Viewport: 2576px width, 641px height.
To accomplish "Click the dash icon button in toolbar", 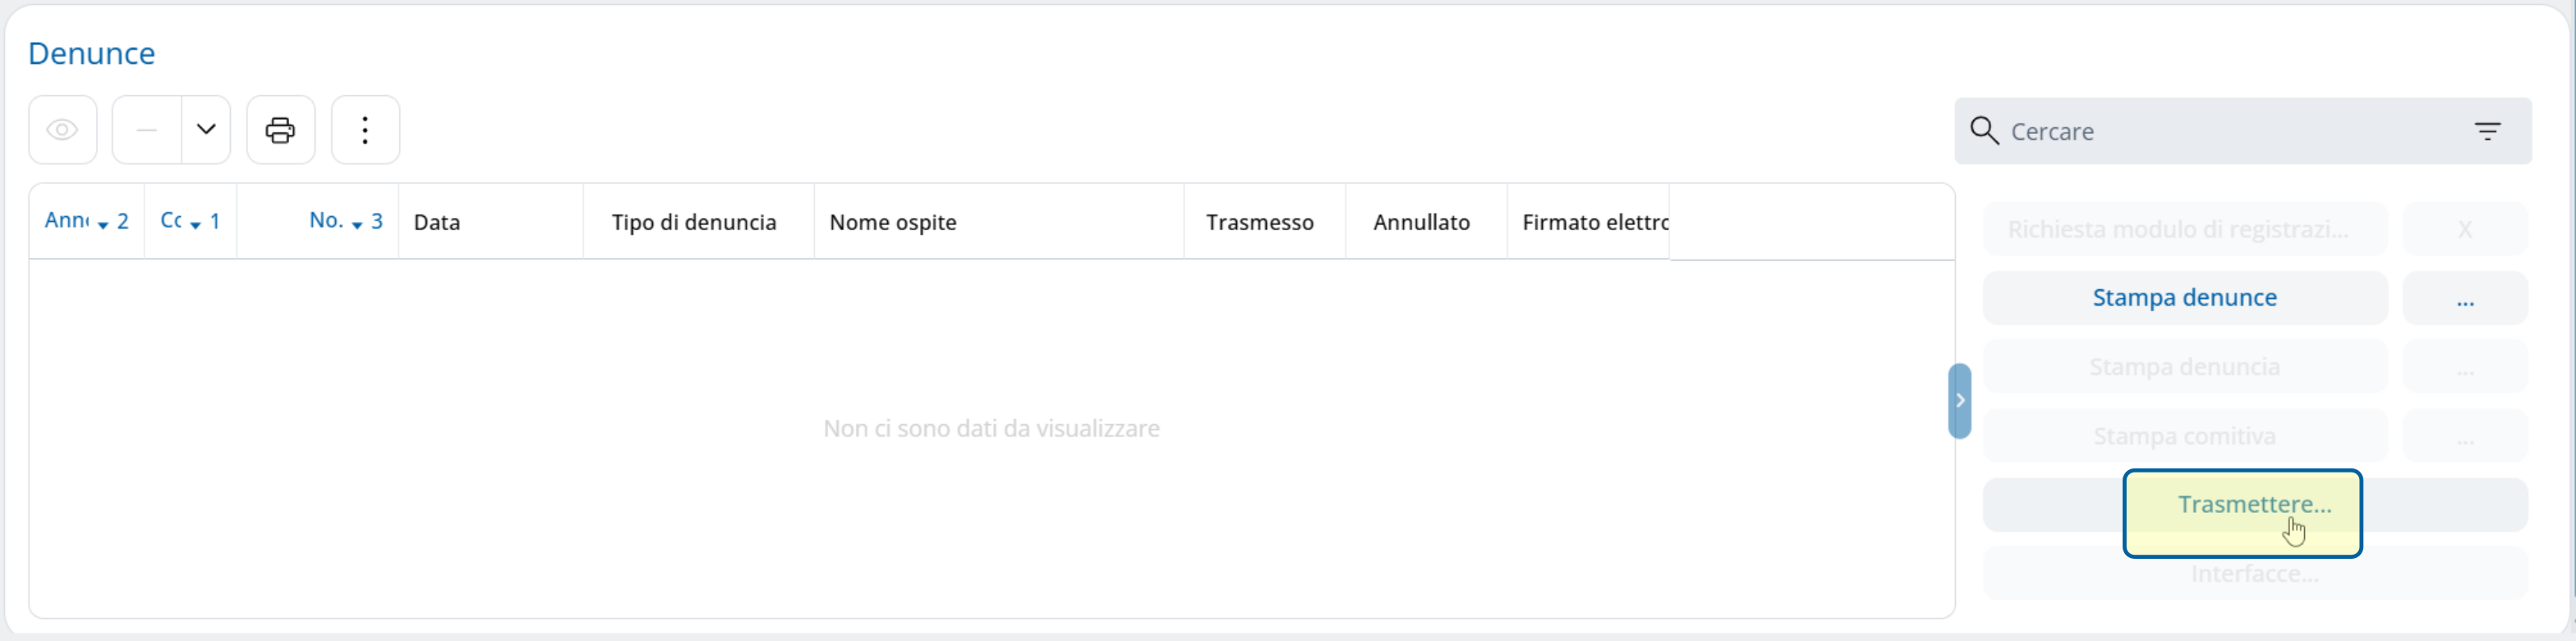I will point(147,130).
